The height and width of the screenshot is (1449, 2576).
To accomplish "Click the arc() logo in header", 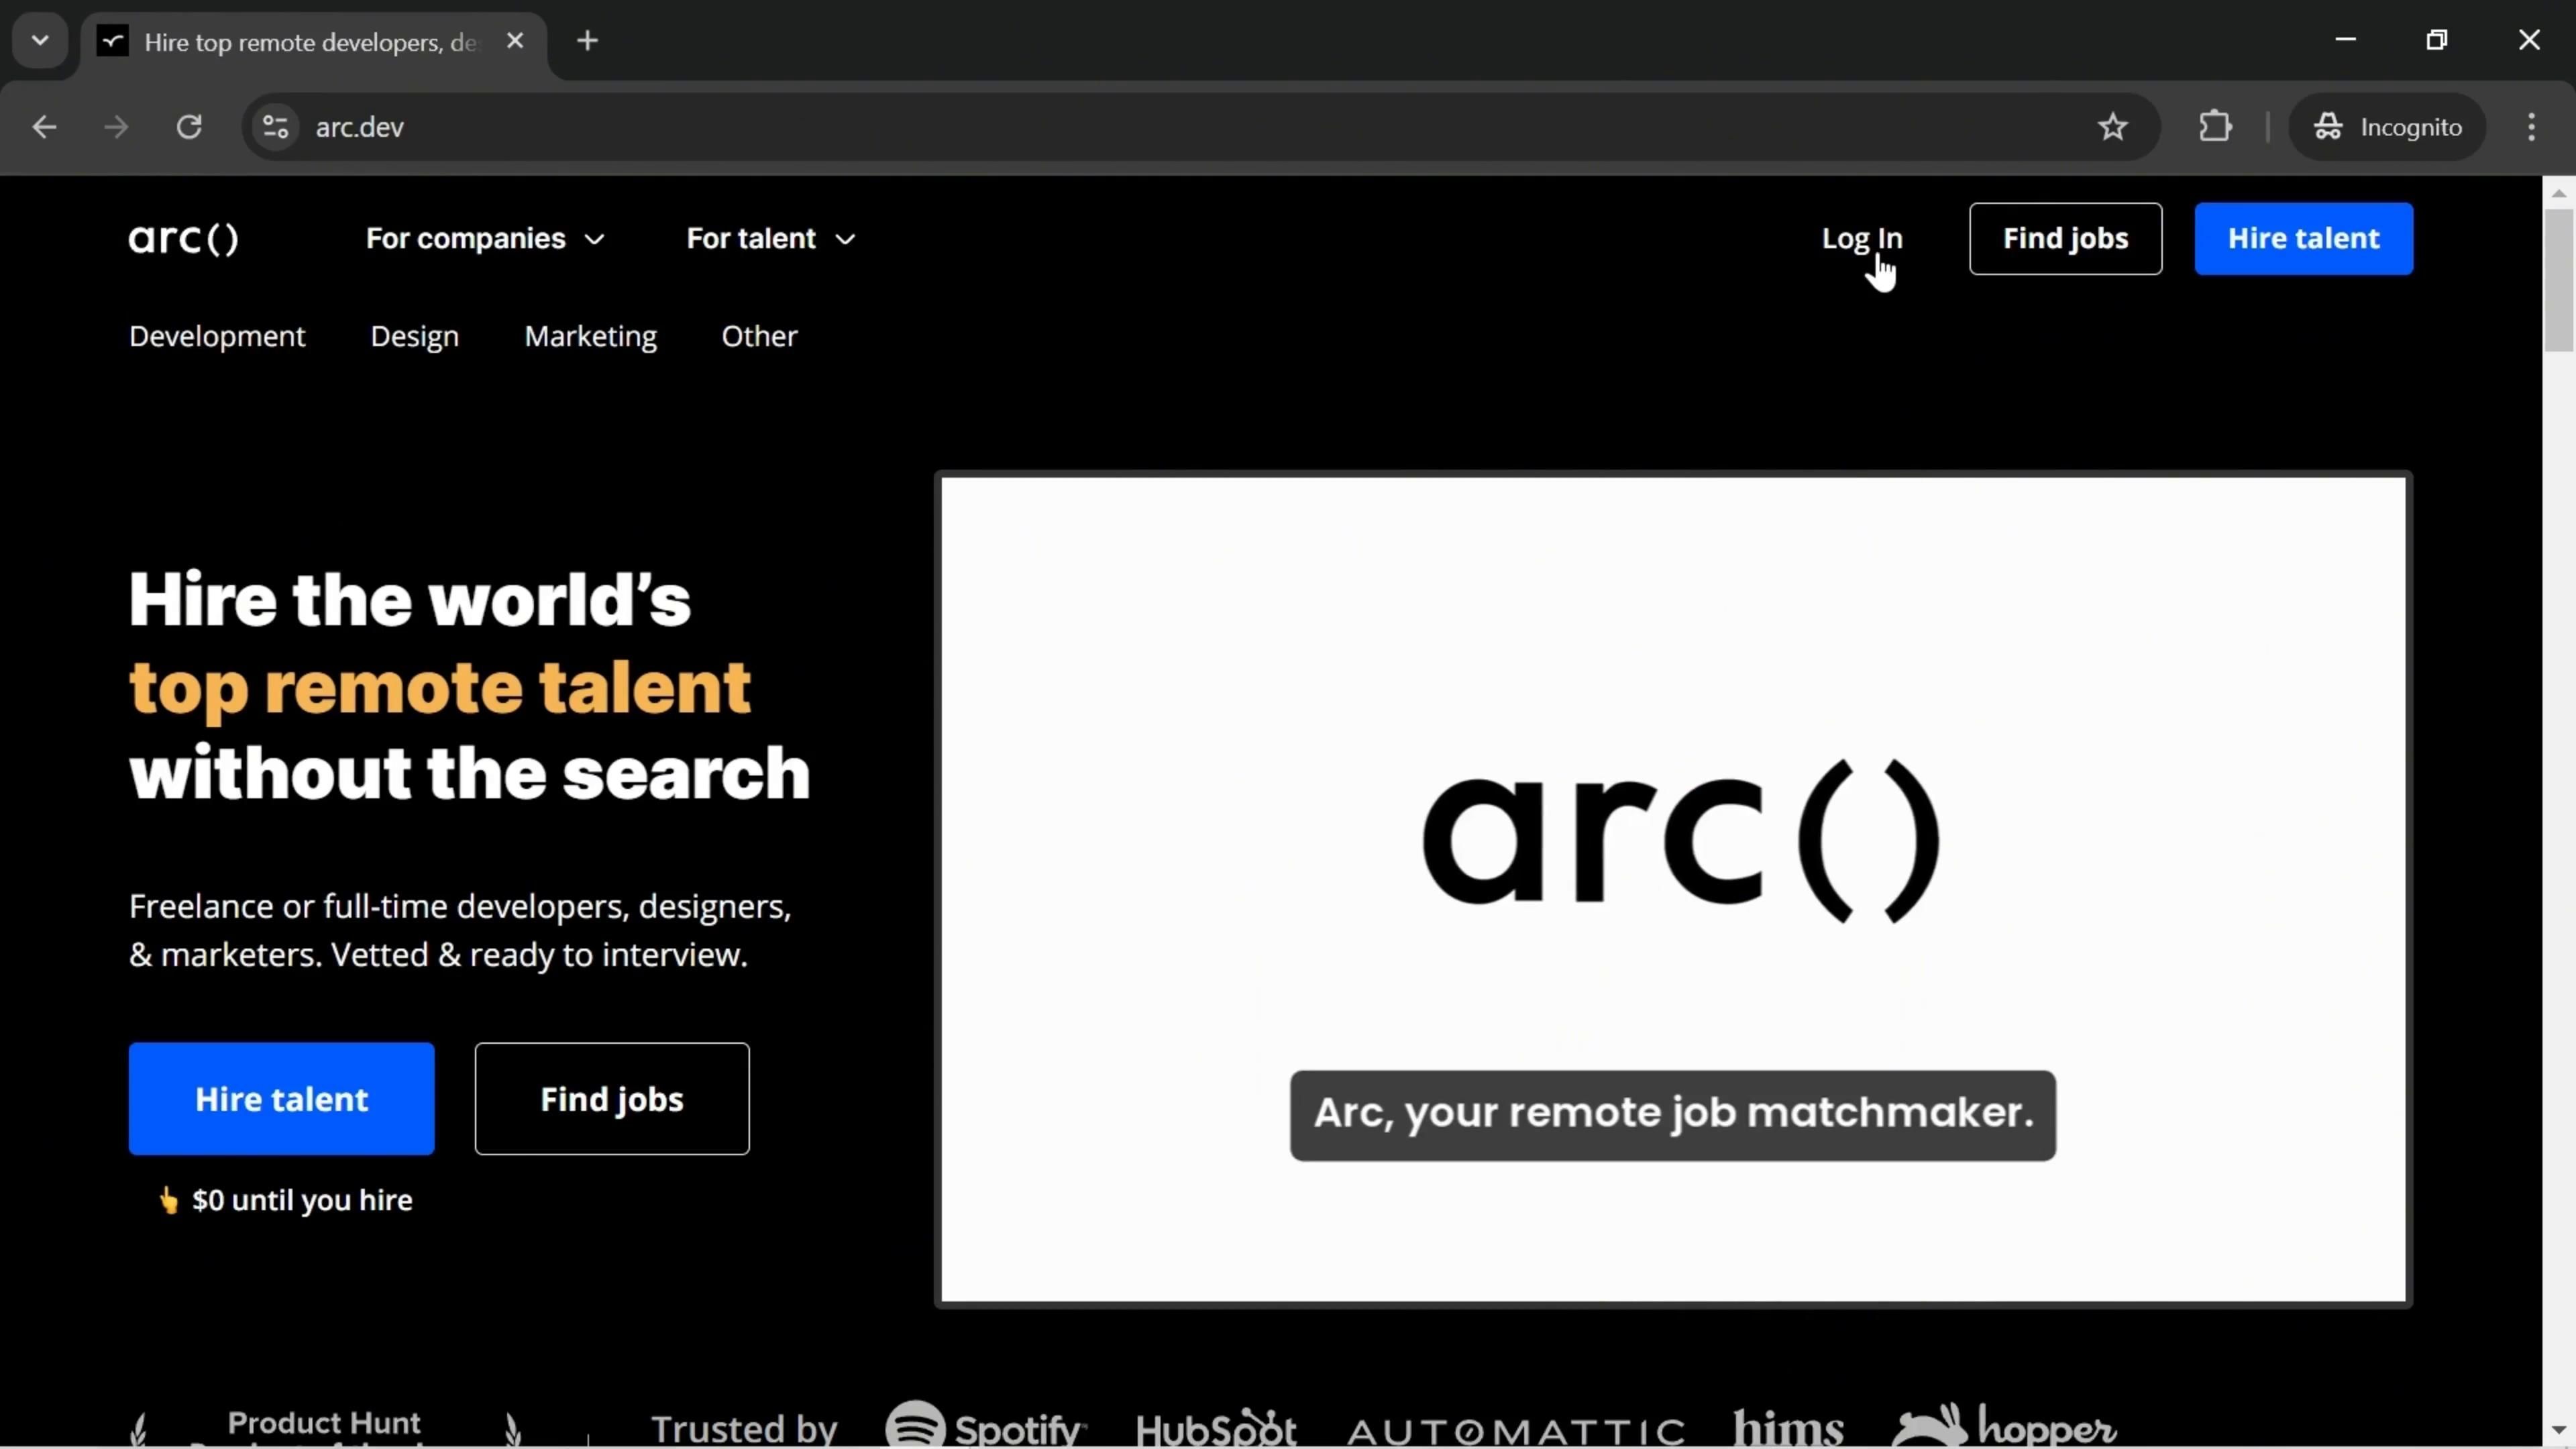I will 183,239.
